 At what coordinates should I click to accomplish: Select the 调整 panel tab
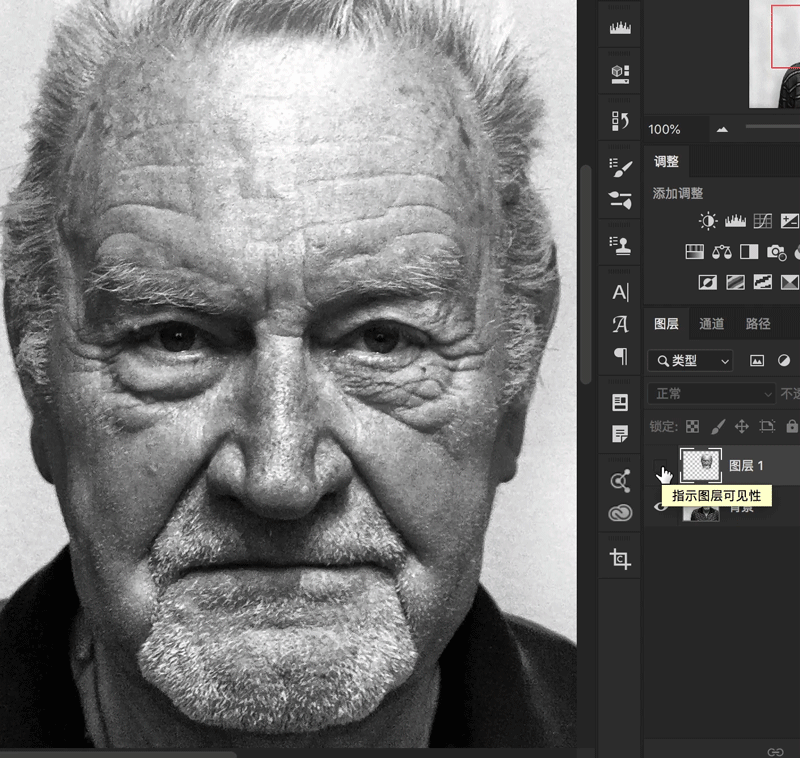666,162
